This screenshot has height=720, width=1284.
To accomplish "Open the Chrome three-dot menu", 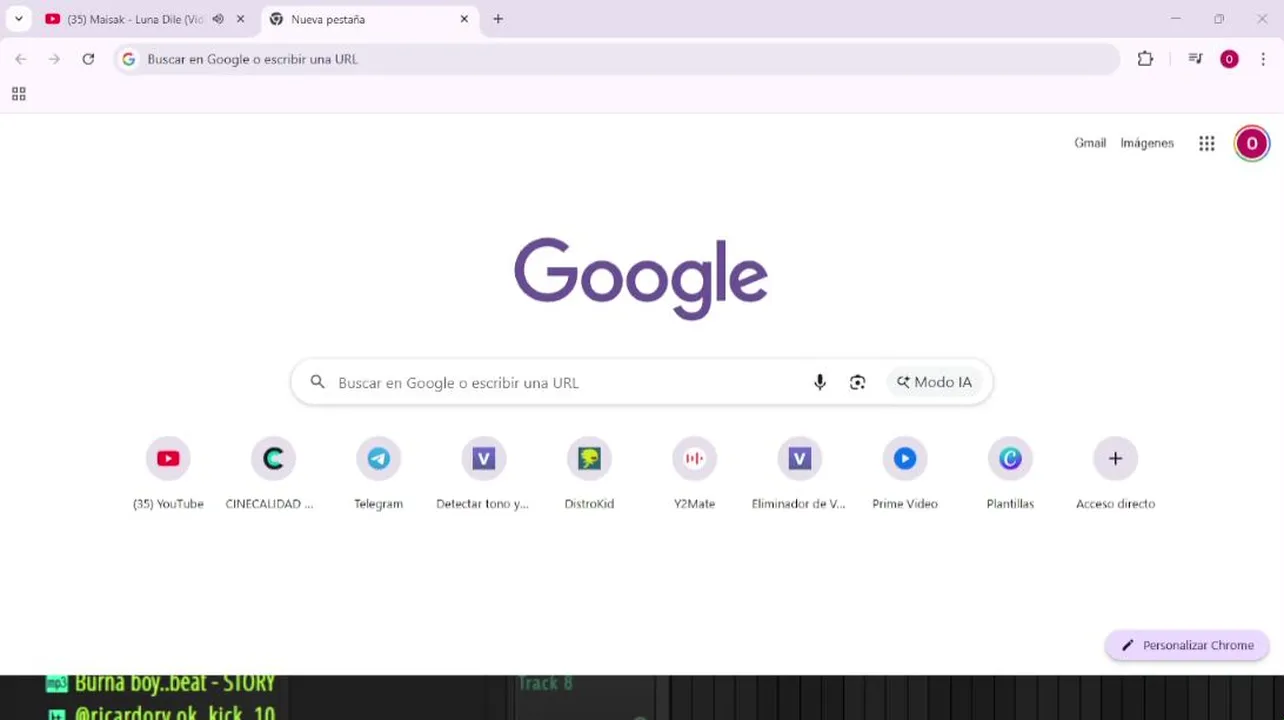I will click(1263, 59).
